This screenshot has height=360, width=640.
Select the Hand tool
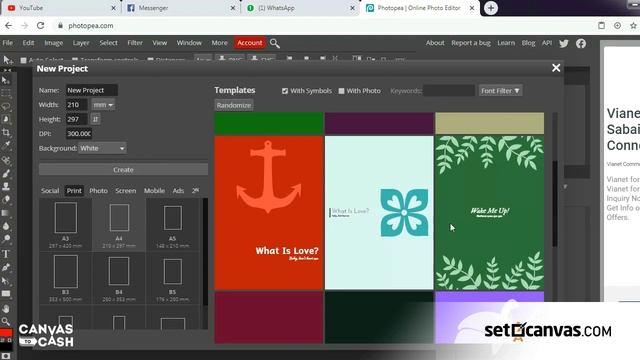[x=6, y=308]
